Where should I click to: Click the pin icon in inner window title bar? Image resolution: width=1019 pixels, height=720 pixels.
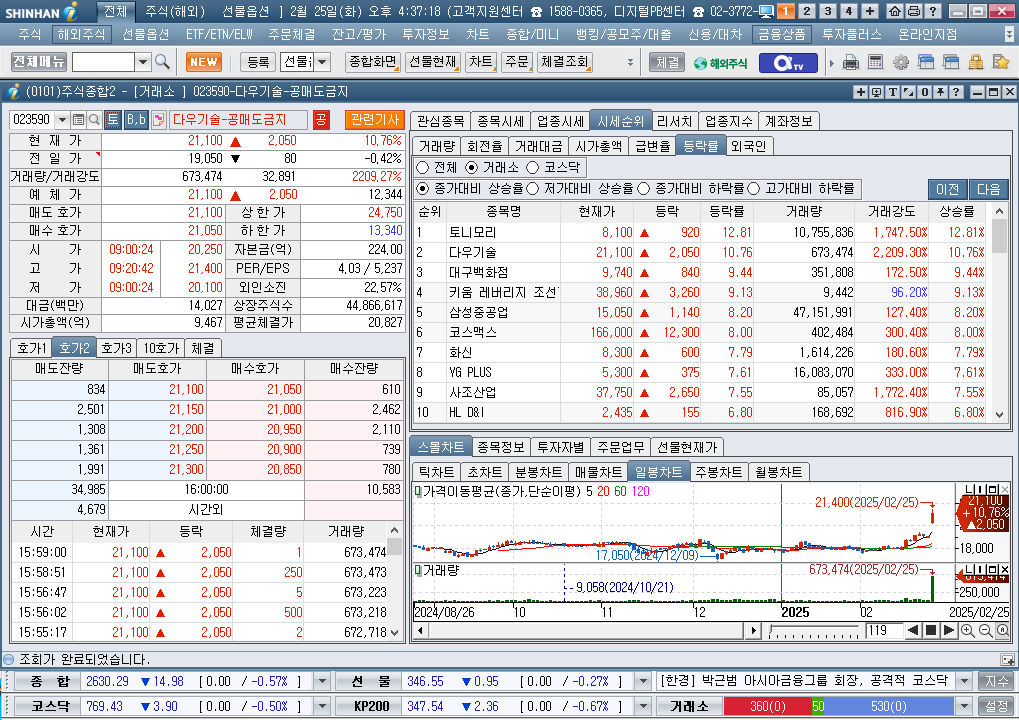point(940,92)
